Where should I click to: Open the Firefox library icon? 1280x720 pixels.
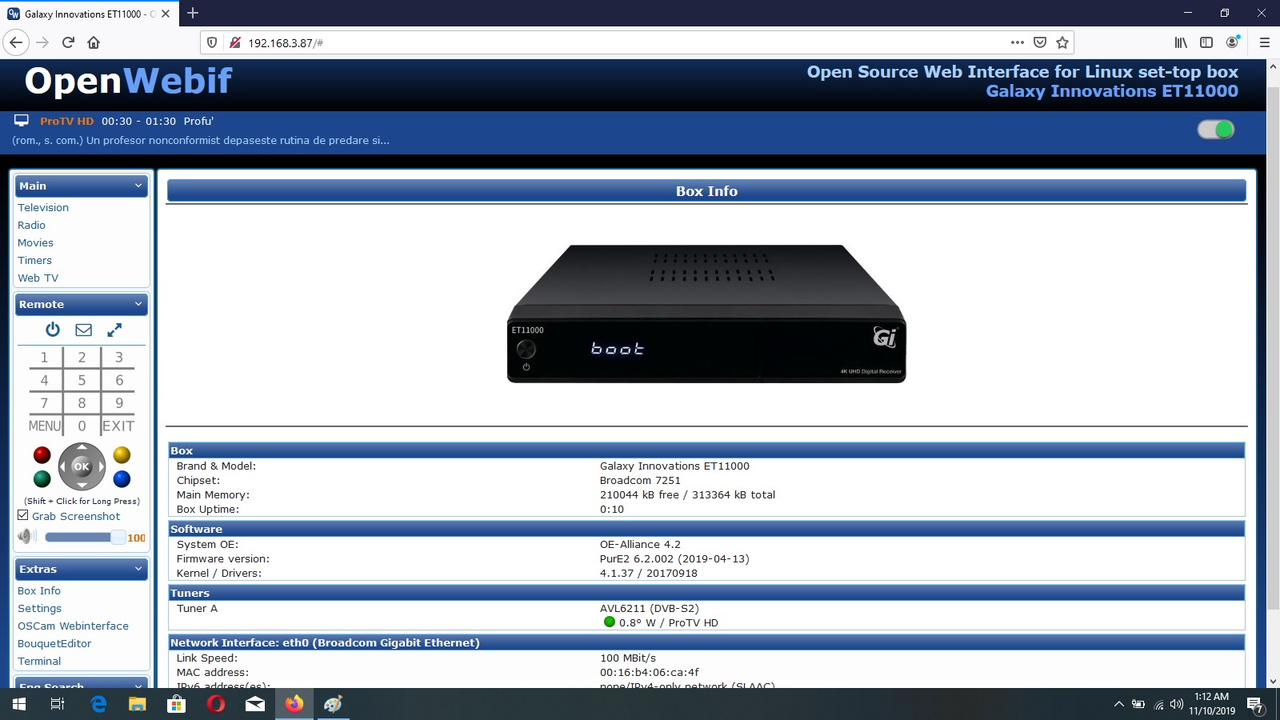pyautogui.click(x=1181, y=43)
